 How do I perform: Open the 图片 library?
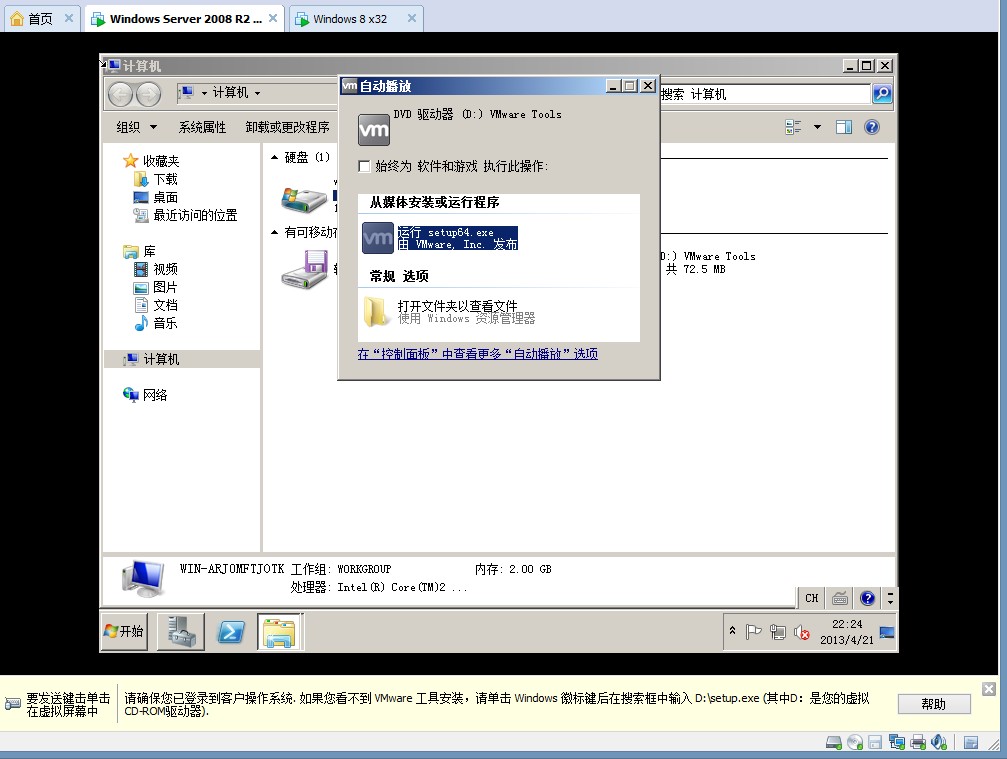(x=155, y=287)
